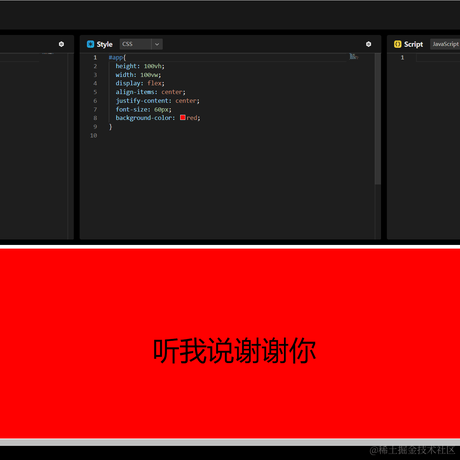Click the closing brace on line 9
This screenshot has width=460, height=460.
pyautogui.click(x=111, y=127)
